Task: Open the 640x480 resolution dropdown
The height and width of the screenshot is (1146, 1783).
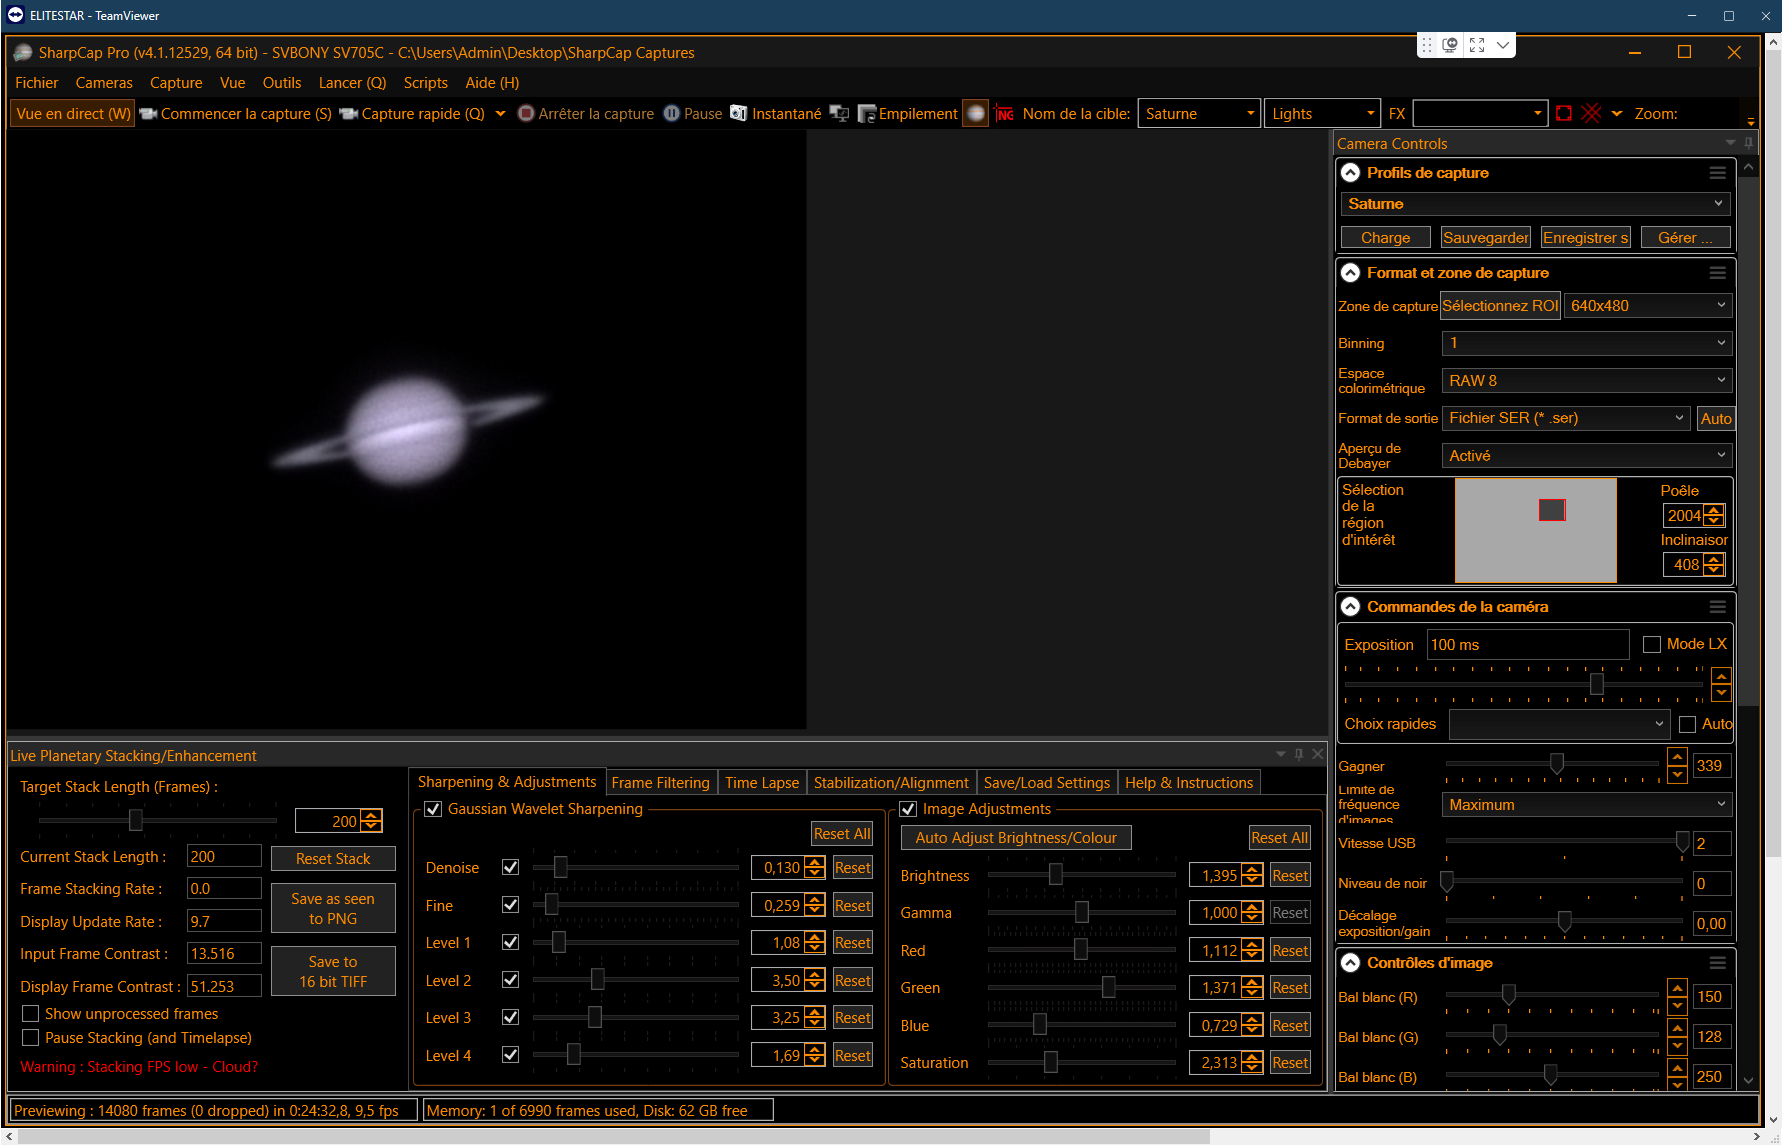Action: (1647, 306)
